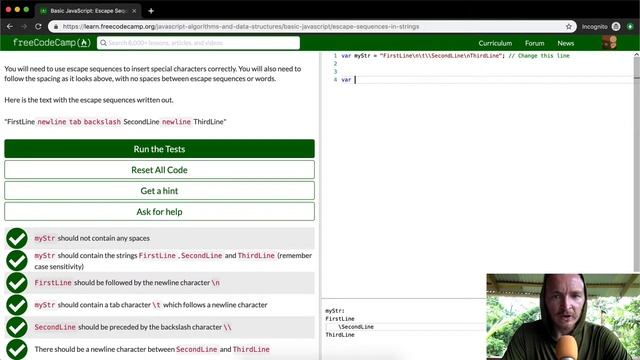Click '\SecondLine' in the output console
The width and height of the screenshot is (640, 360).
[356, 327]
